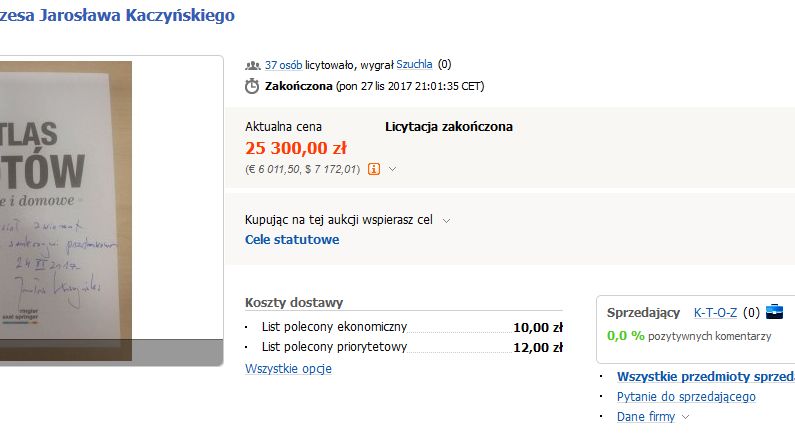Image resolution: width=795 pixels, height=448 pixels.
Task: Click the stopwatch icon beside Zakończona
Action: coord(252,86)
